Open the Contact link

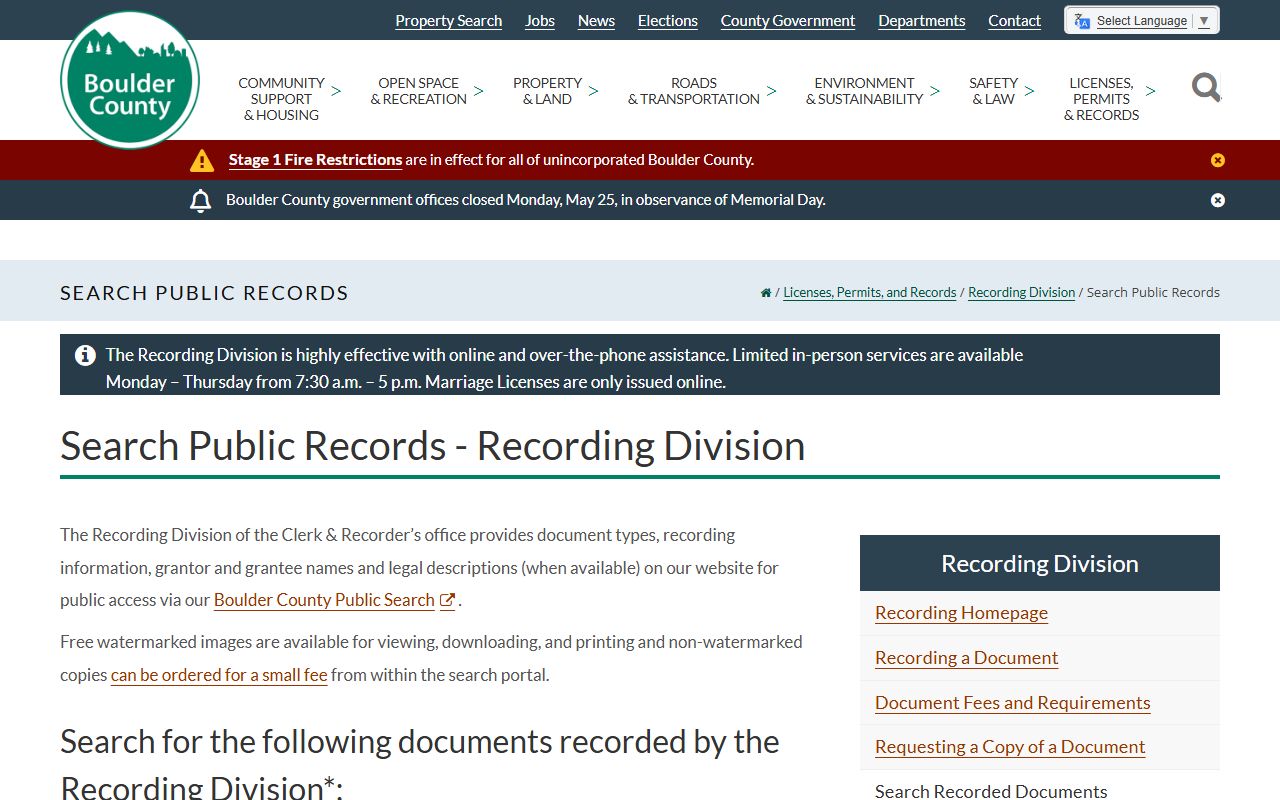coord(1015,20)
